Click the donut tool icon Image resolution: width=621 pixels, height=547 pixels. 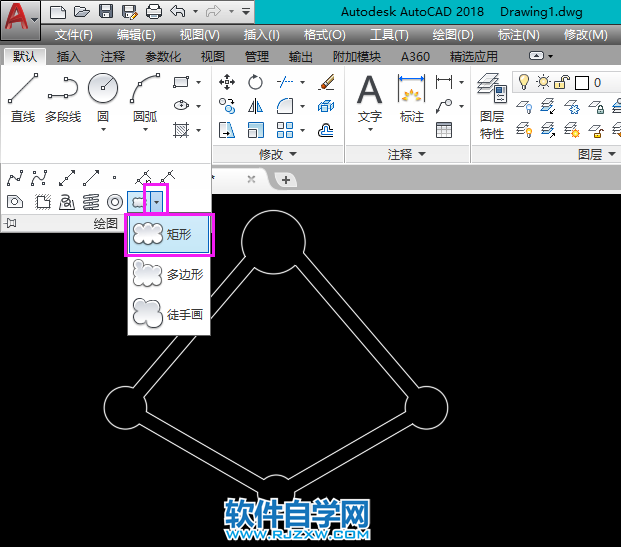coord(115,202)
